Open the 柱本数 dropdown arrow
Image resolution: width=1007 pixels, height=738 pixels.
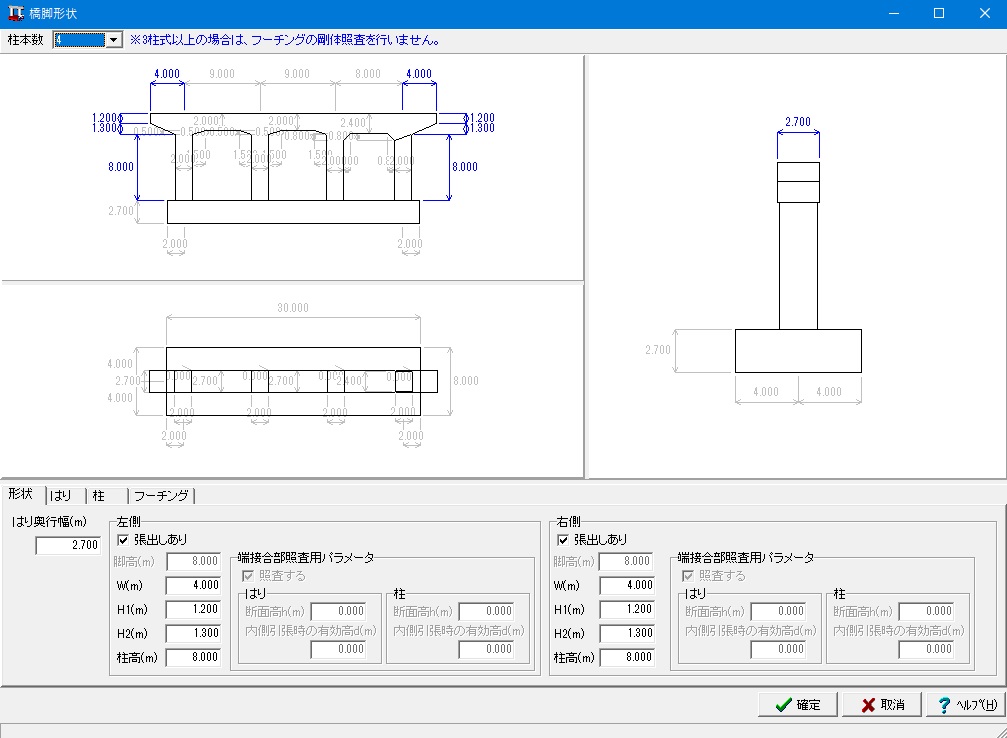[113, 40]
